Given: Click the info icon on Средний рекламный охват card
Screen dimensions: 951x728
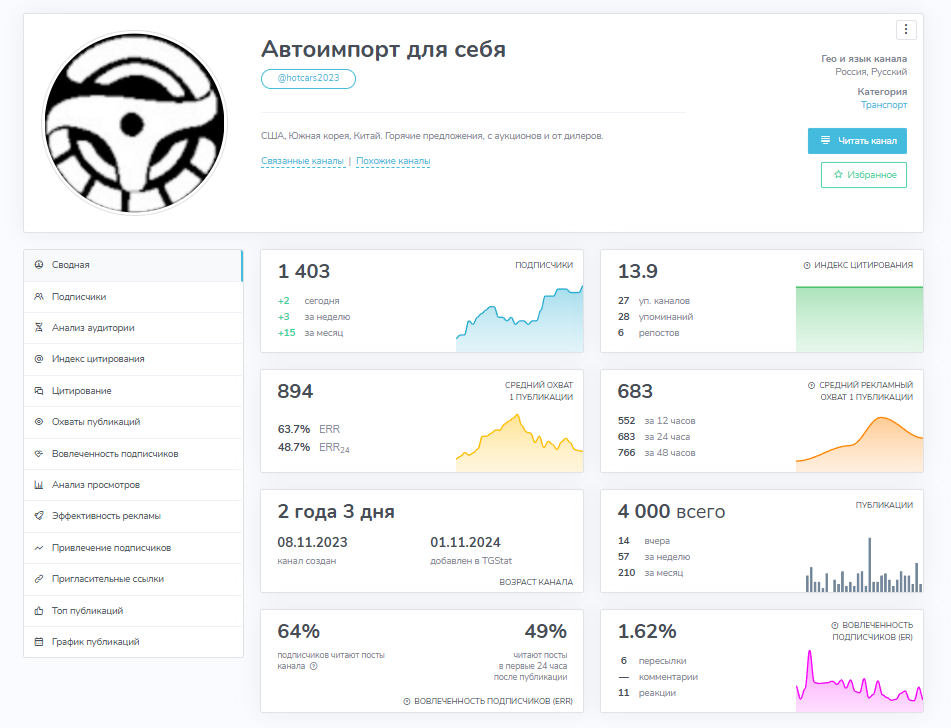Looking at the screenshot, I should tap(811, 387).
